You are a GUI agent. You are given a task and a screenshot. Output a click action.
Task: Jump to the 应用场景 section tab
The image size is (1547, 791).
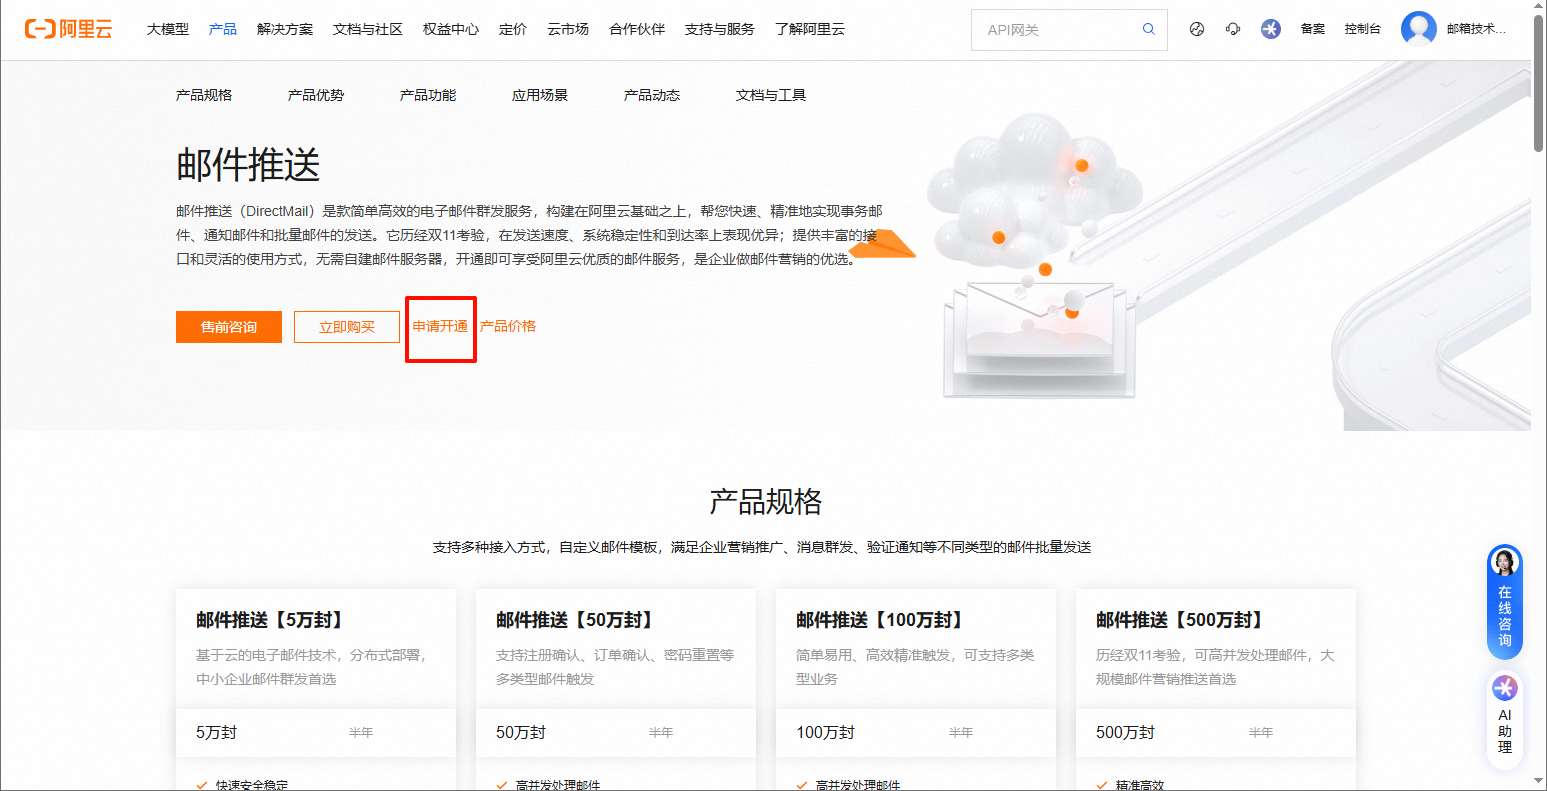click(x=540, y=95)
